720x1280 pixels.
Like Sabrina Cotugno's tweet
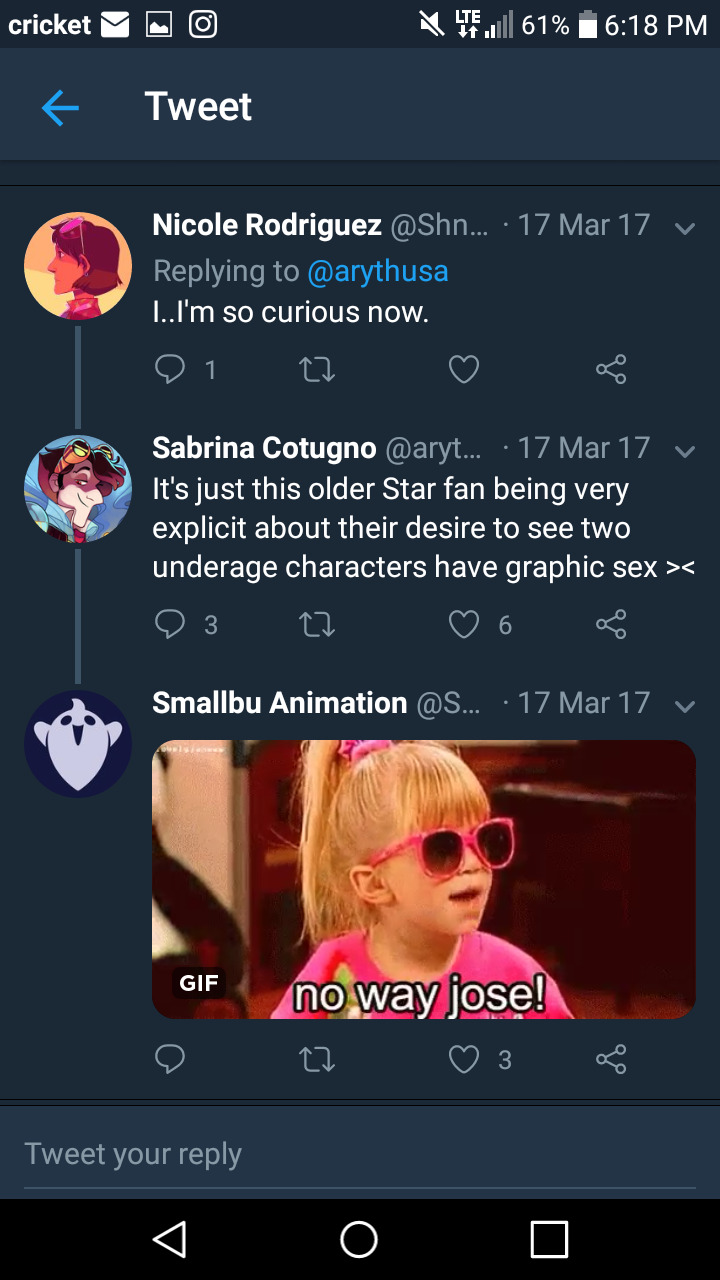tap(463, 625)
